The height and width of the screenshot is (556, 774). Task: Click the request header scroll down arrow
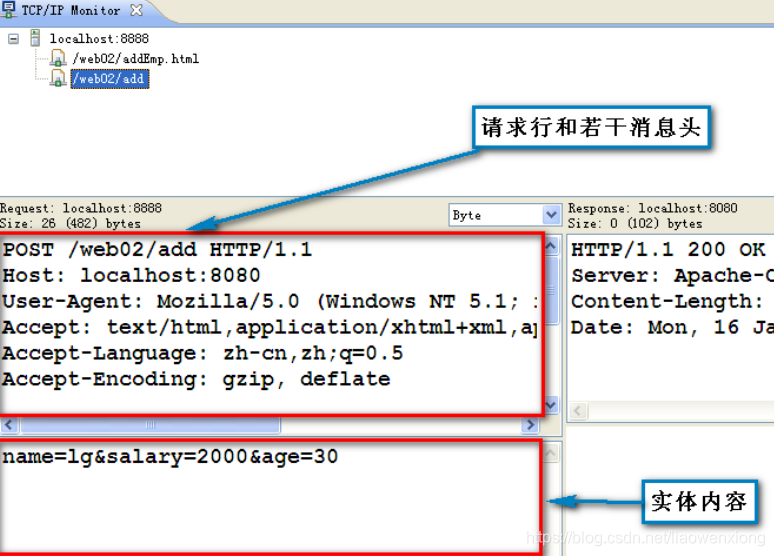point(551,406)
